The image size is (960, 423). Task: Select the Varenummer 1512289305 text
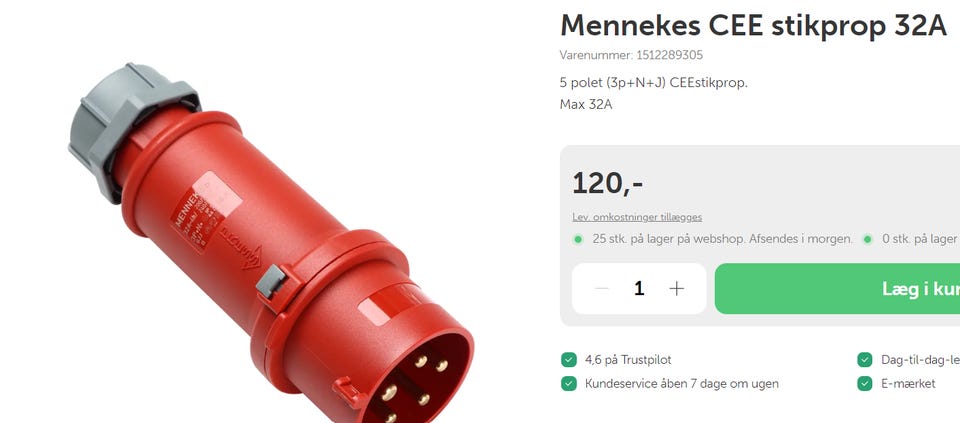631,55
